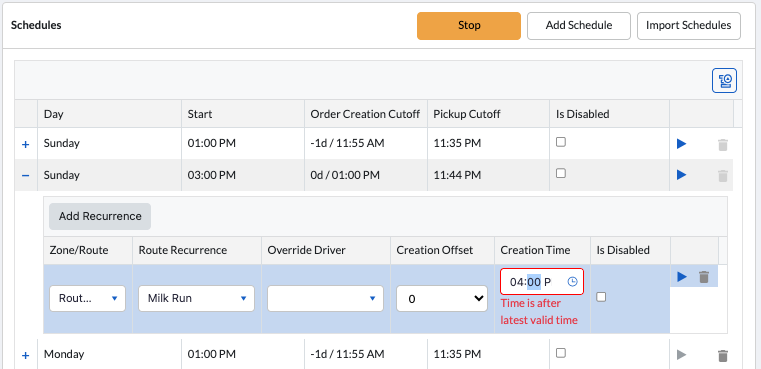Click the Add Recurrence button
Viewport: 761px width, 369px height.
(100, 216)
